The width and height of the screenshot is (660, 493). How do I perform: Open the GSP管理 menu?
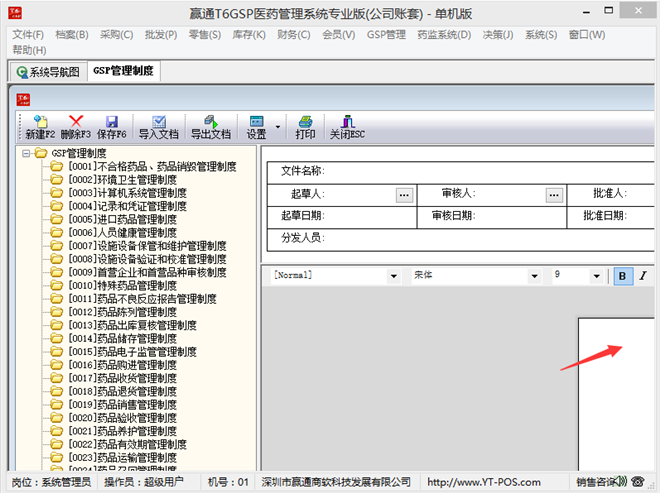(x=386, y=34)
